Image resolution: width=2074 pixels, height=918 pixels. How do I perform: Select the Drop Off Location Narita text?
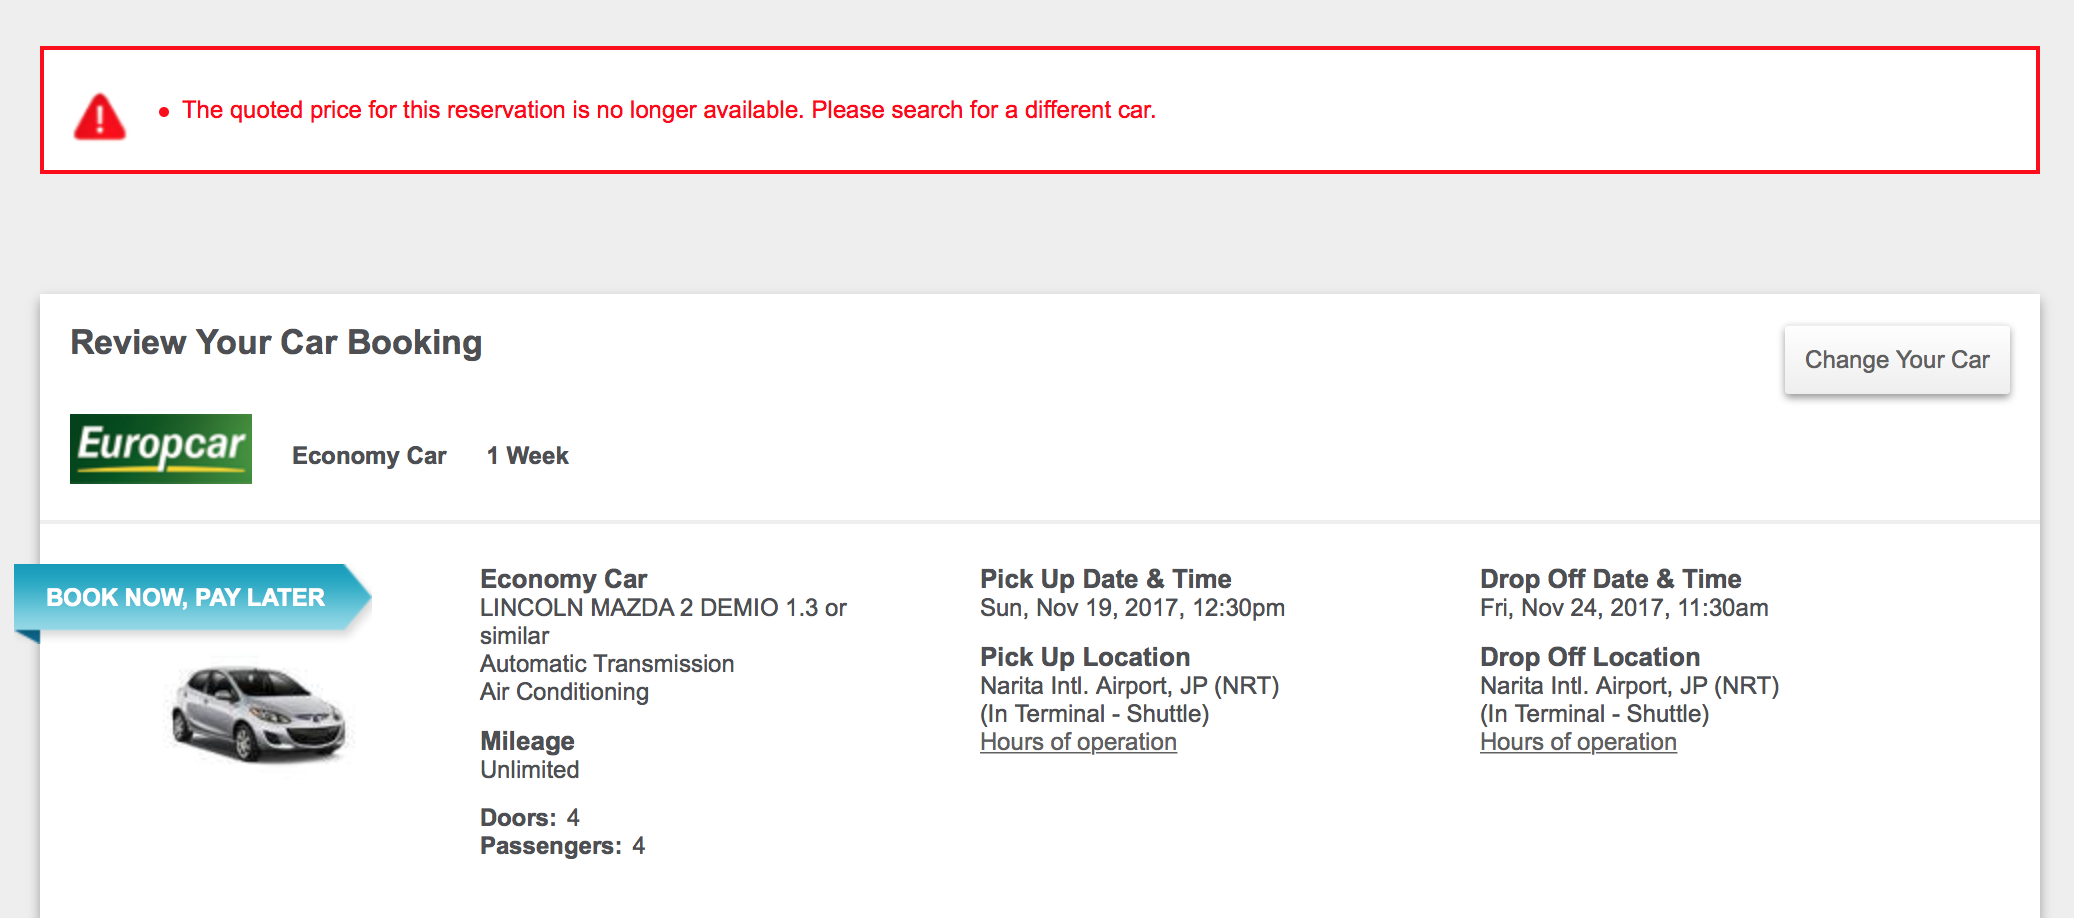coord(1629,686)
